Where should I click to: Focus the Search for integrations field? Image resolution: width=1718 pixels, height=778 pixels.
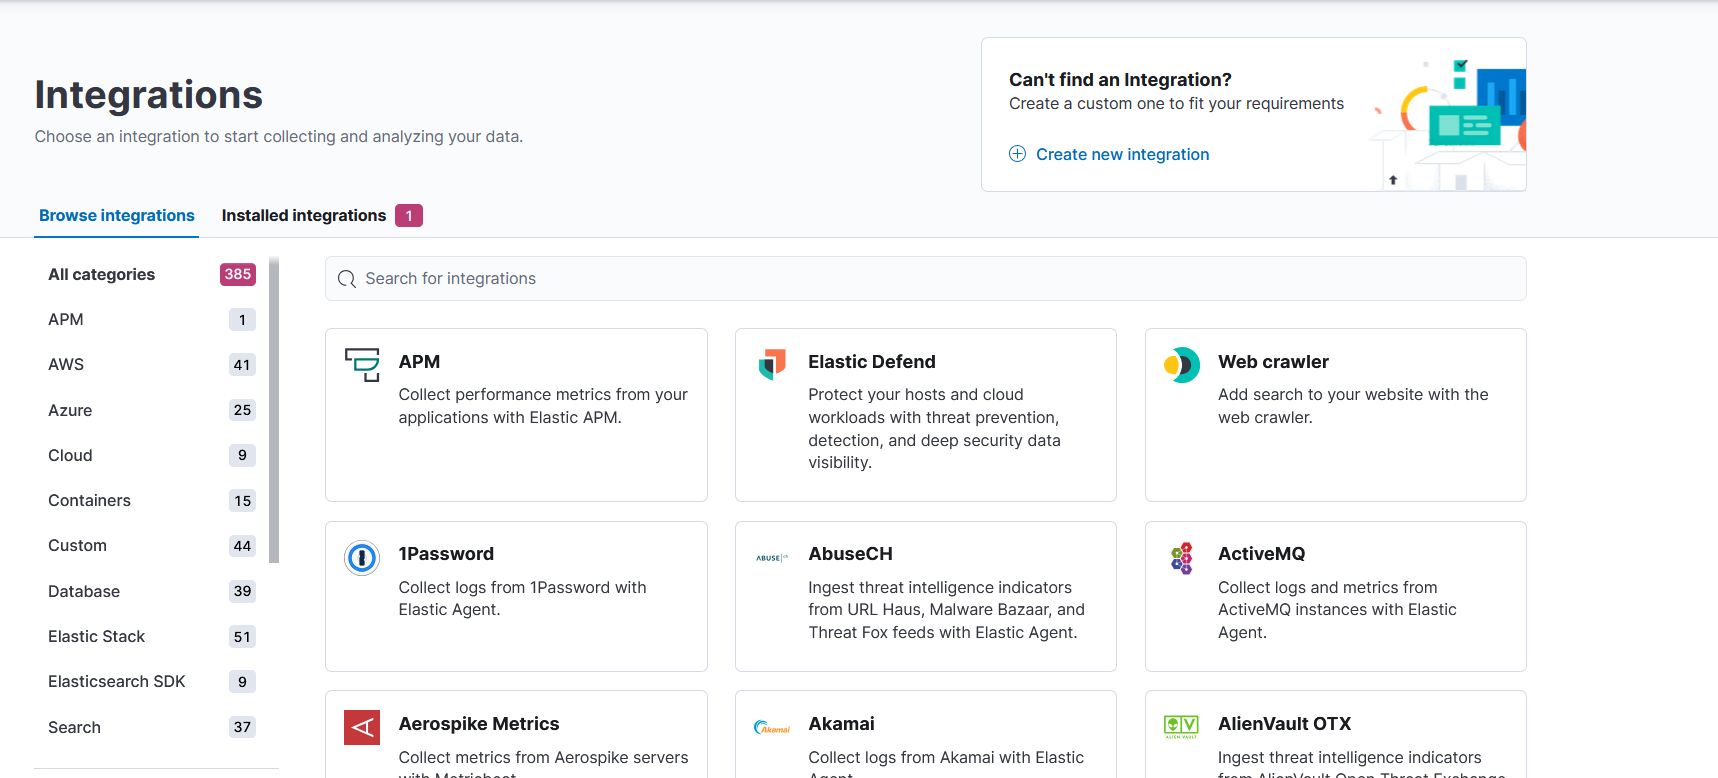(x=925, y=279)
